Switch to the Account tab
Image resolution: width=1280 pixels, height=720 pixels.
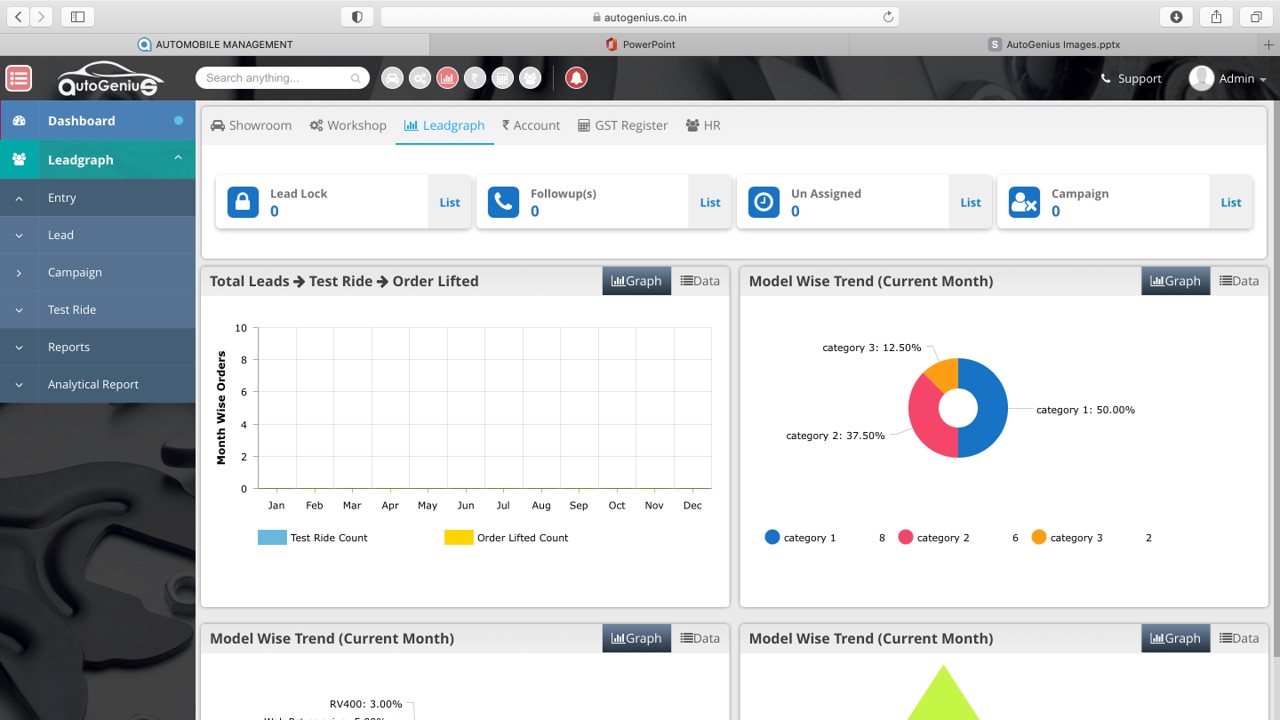[x=531, y=125]
